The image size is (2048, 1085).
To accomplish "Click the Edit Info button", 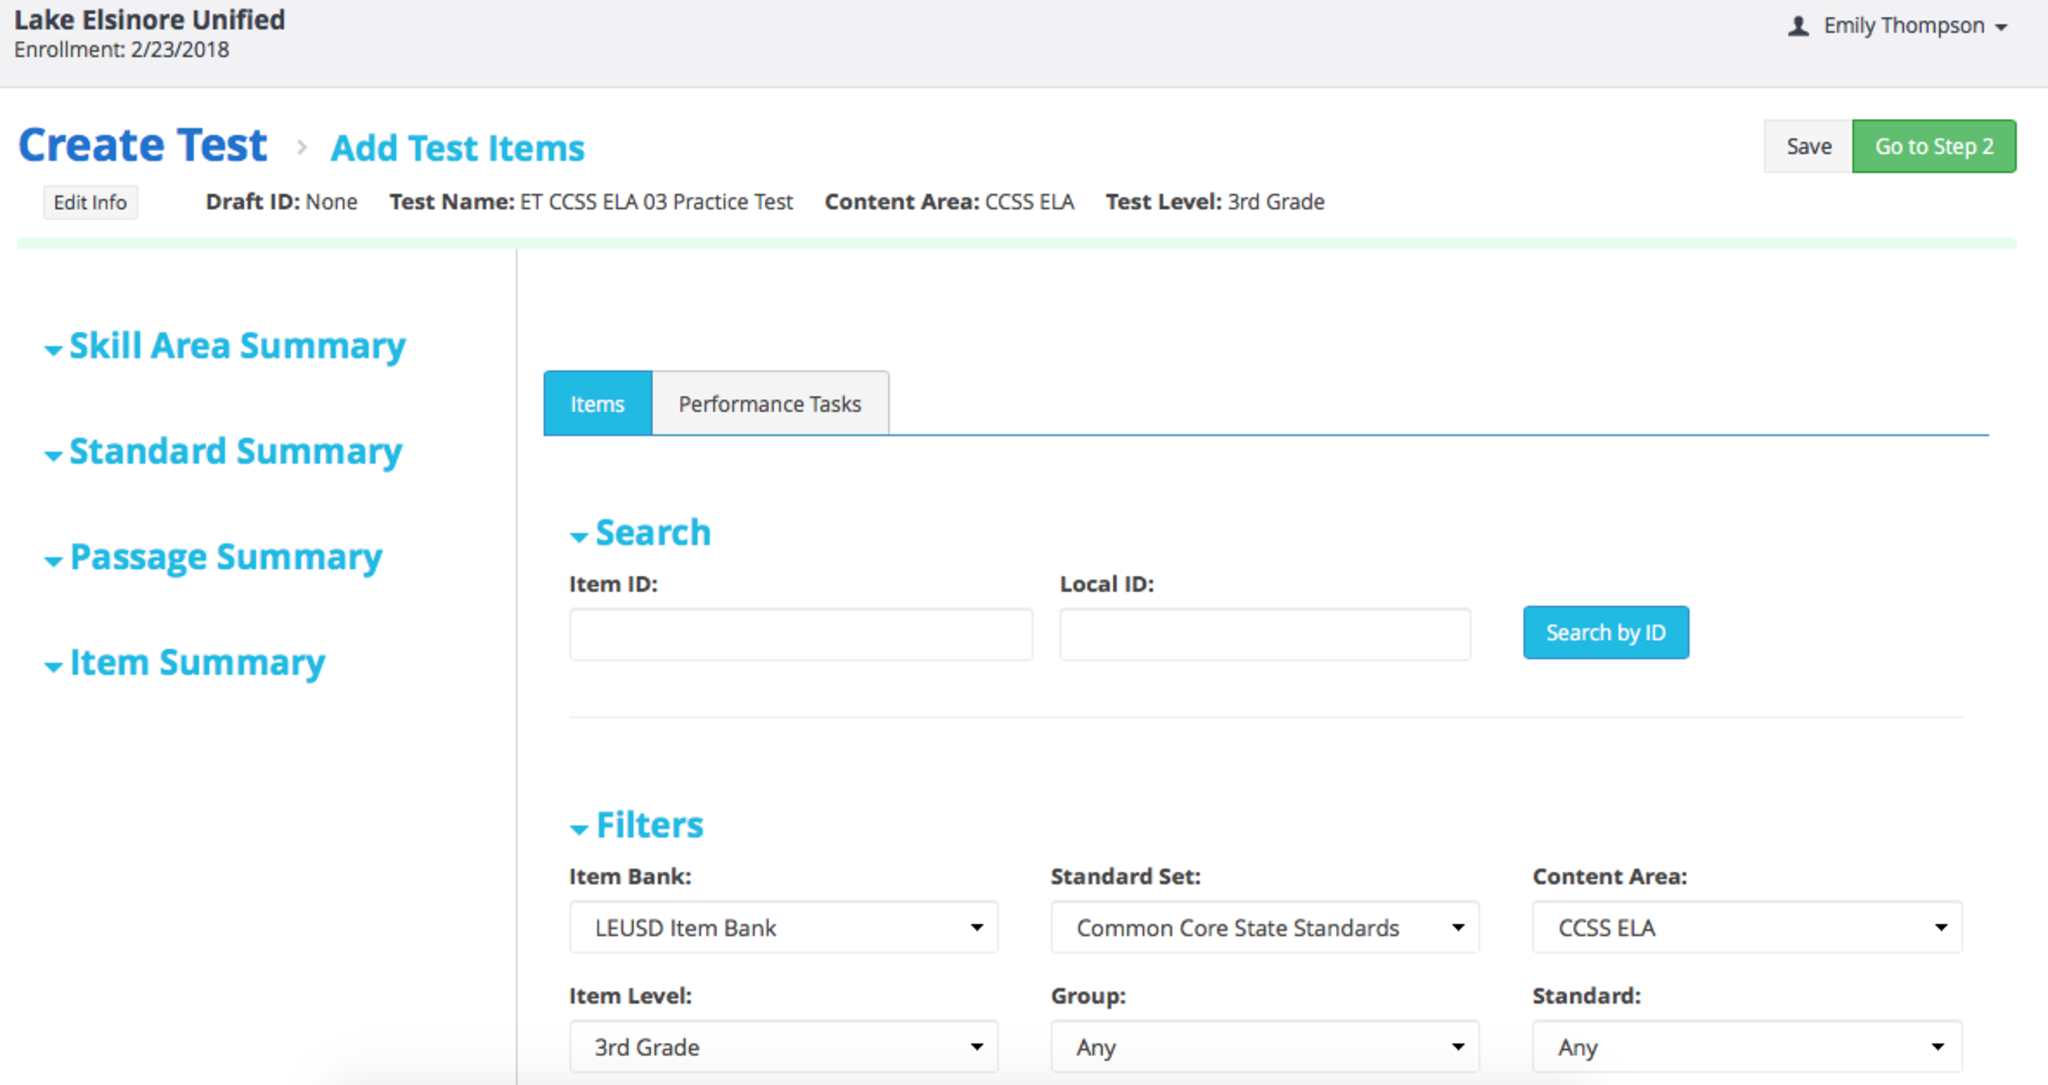I will tap(90, 202).
